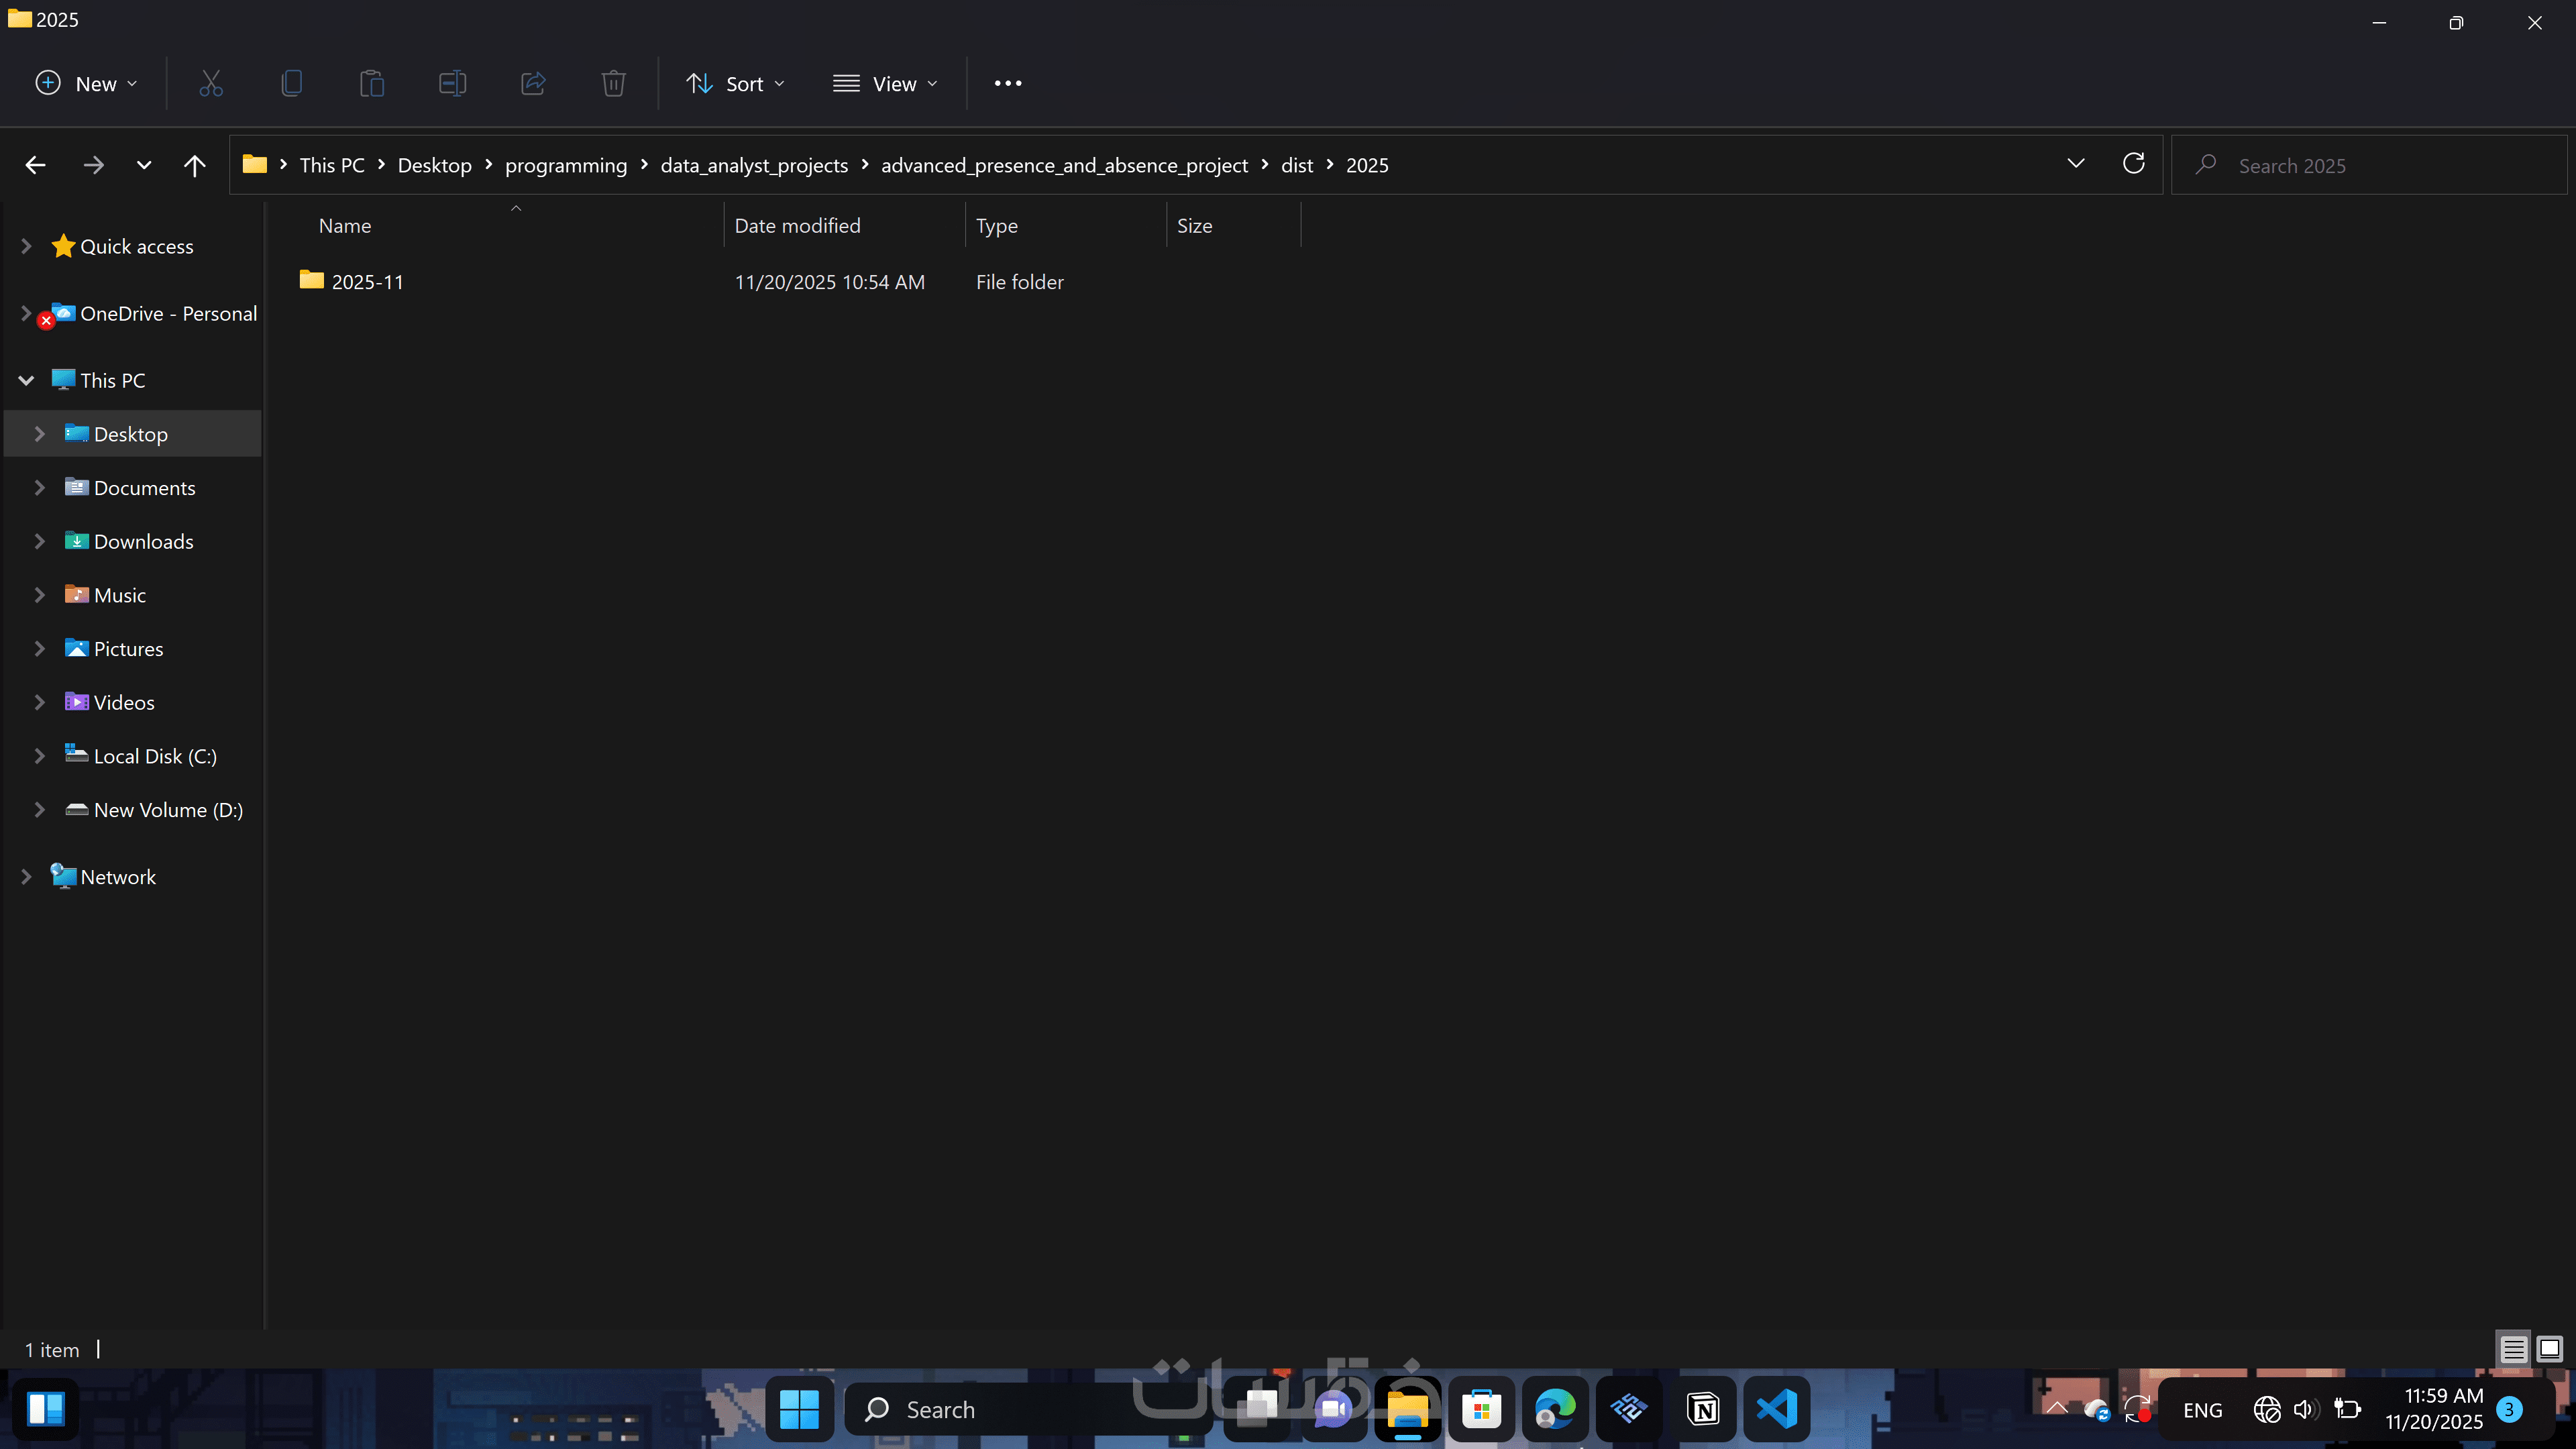The image size is (2576, 1449).
Task: Refresh the current folder view
Action: pos(2133,164)
